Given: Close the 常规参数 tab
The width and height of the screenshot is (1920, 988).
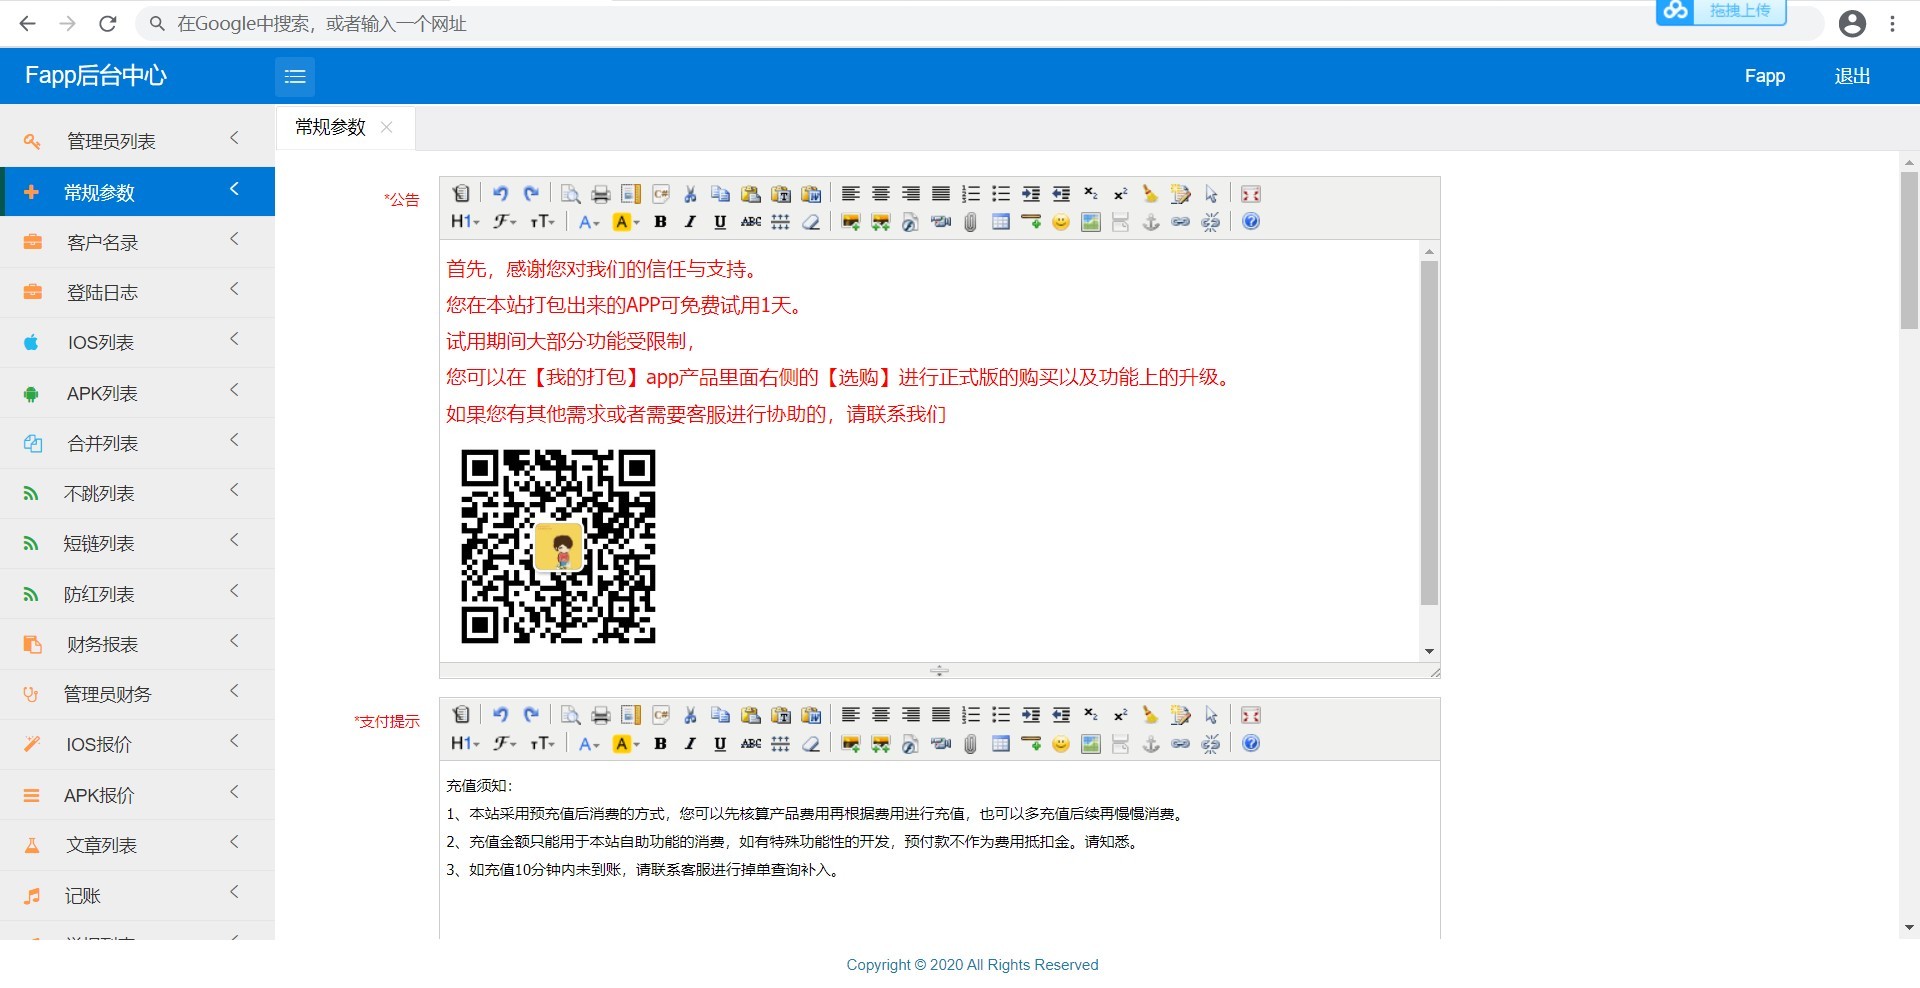Looking at the screenshot, I should click(x=386, y=127).
